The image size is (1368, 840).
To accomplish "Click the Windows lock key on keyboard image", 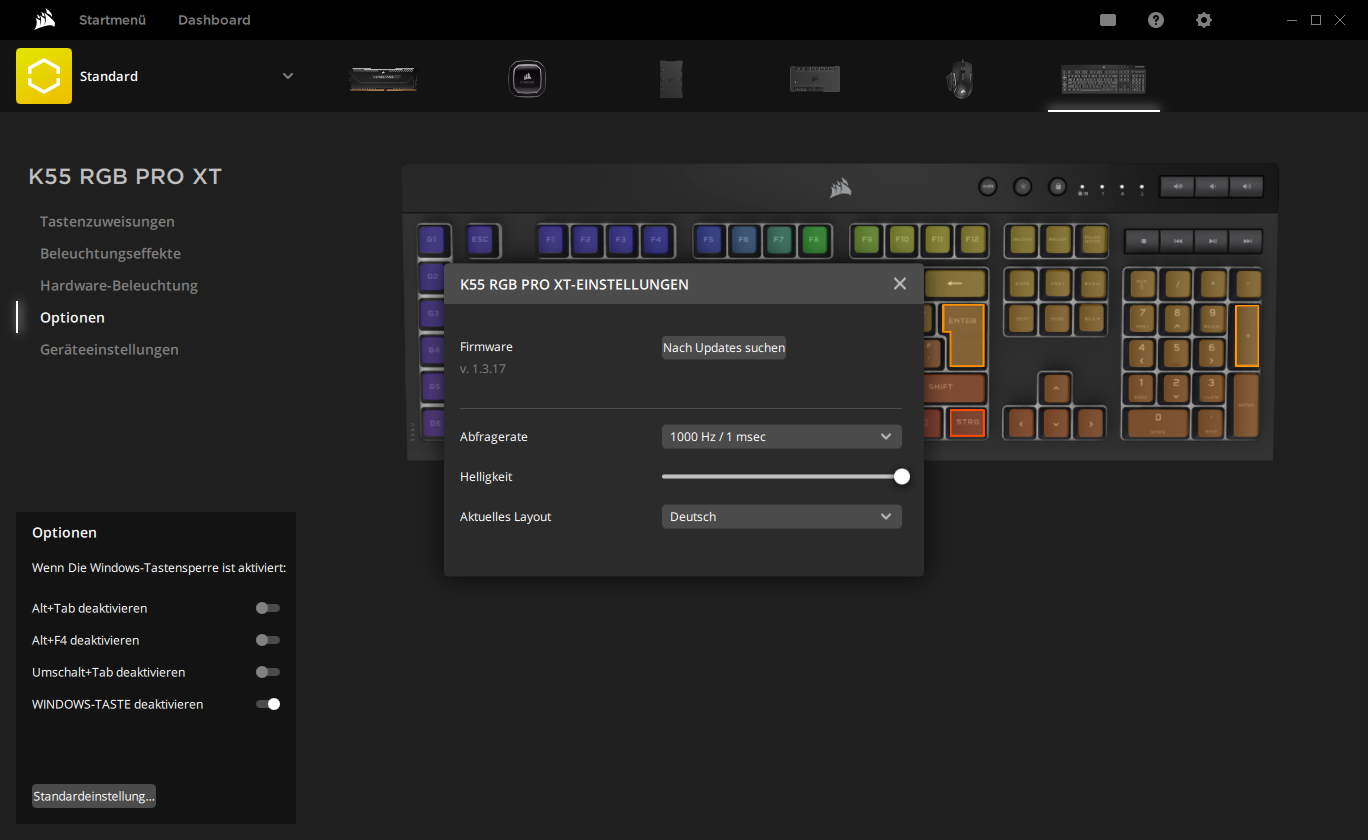I will click(1057, 186).
